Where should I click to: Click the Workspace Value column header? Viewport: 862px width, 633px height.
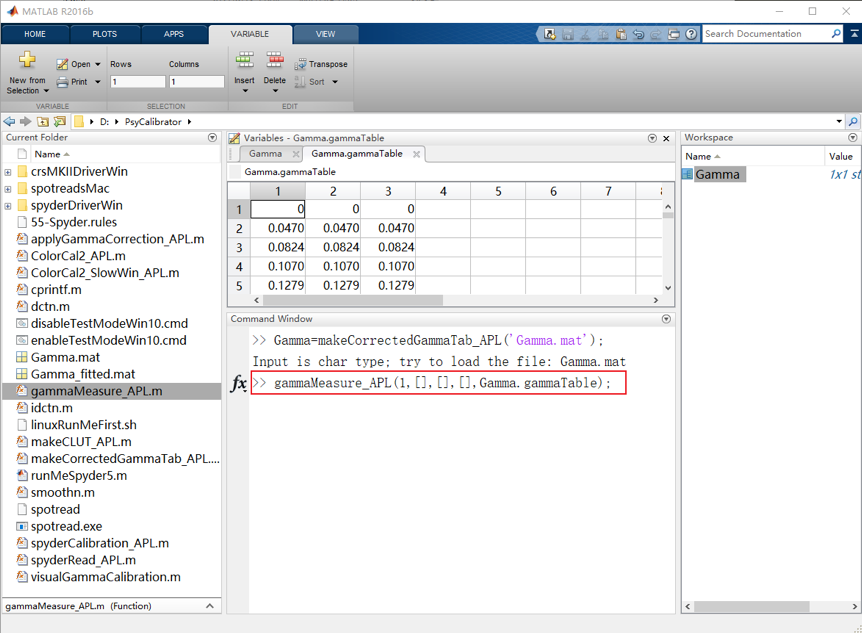[841, 157]
